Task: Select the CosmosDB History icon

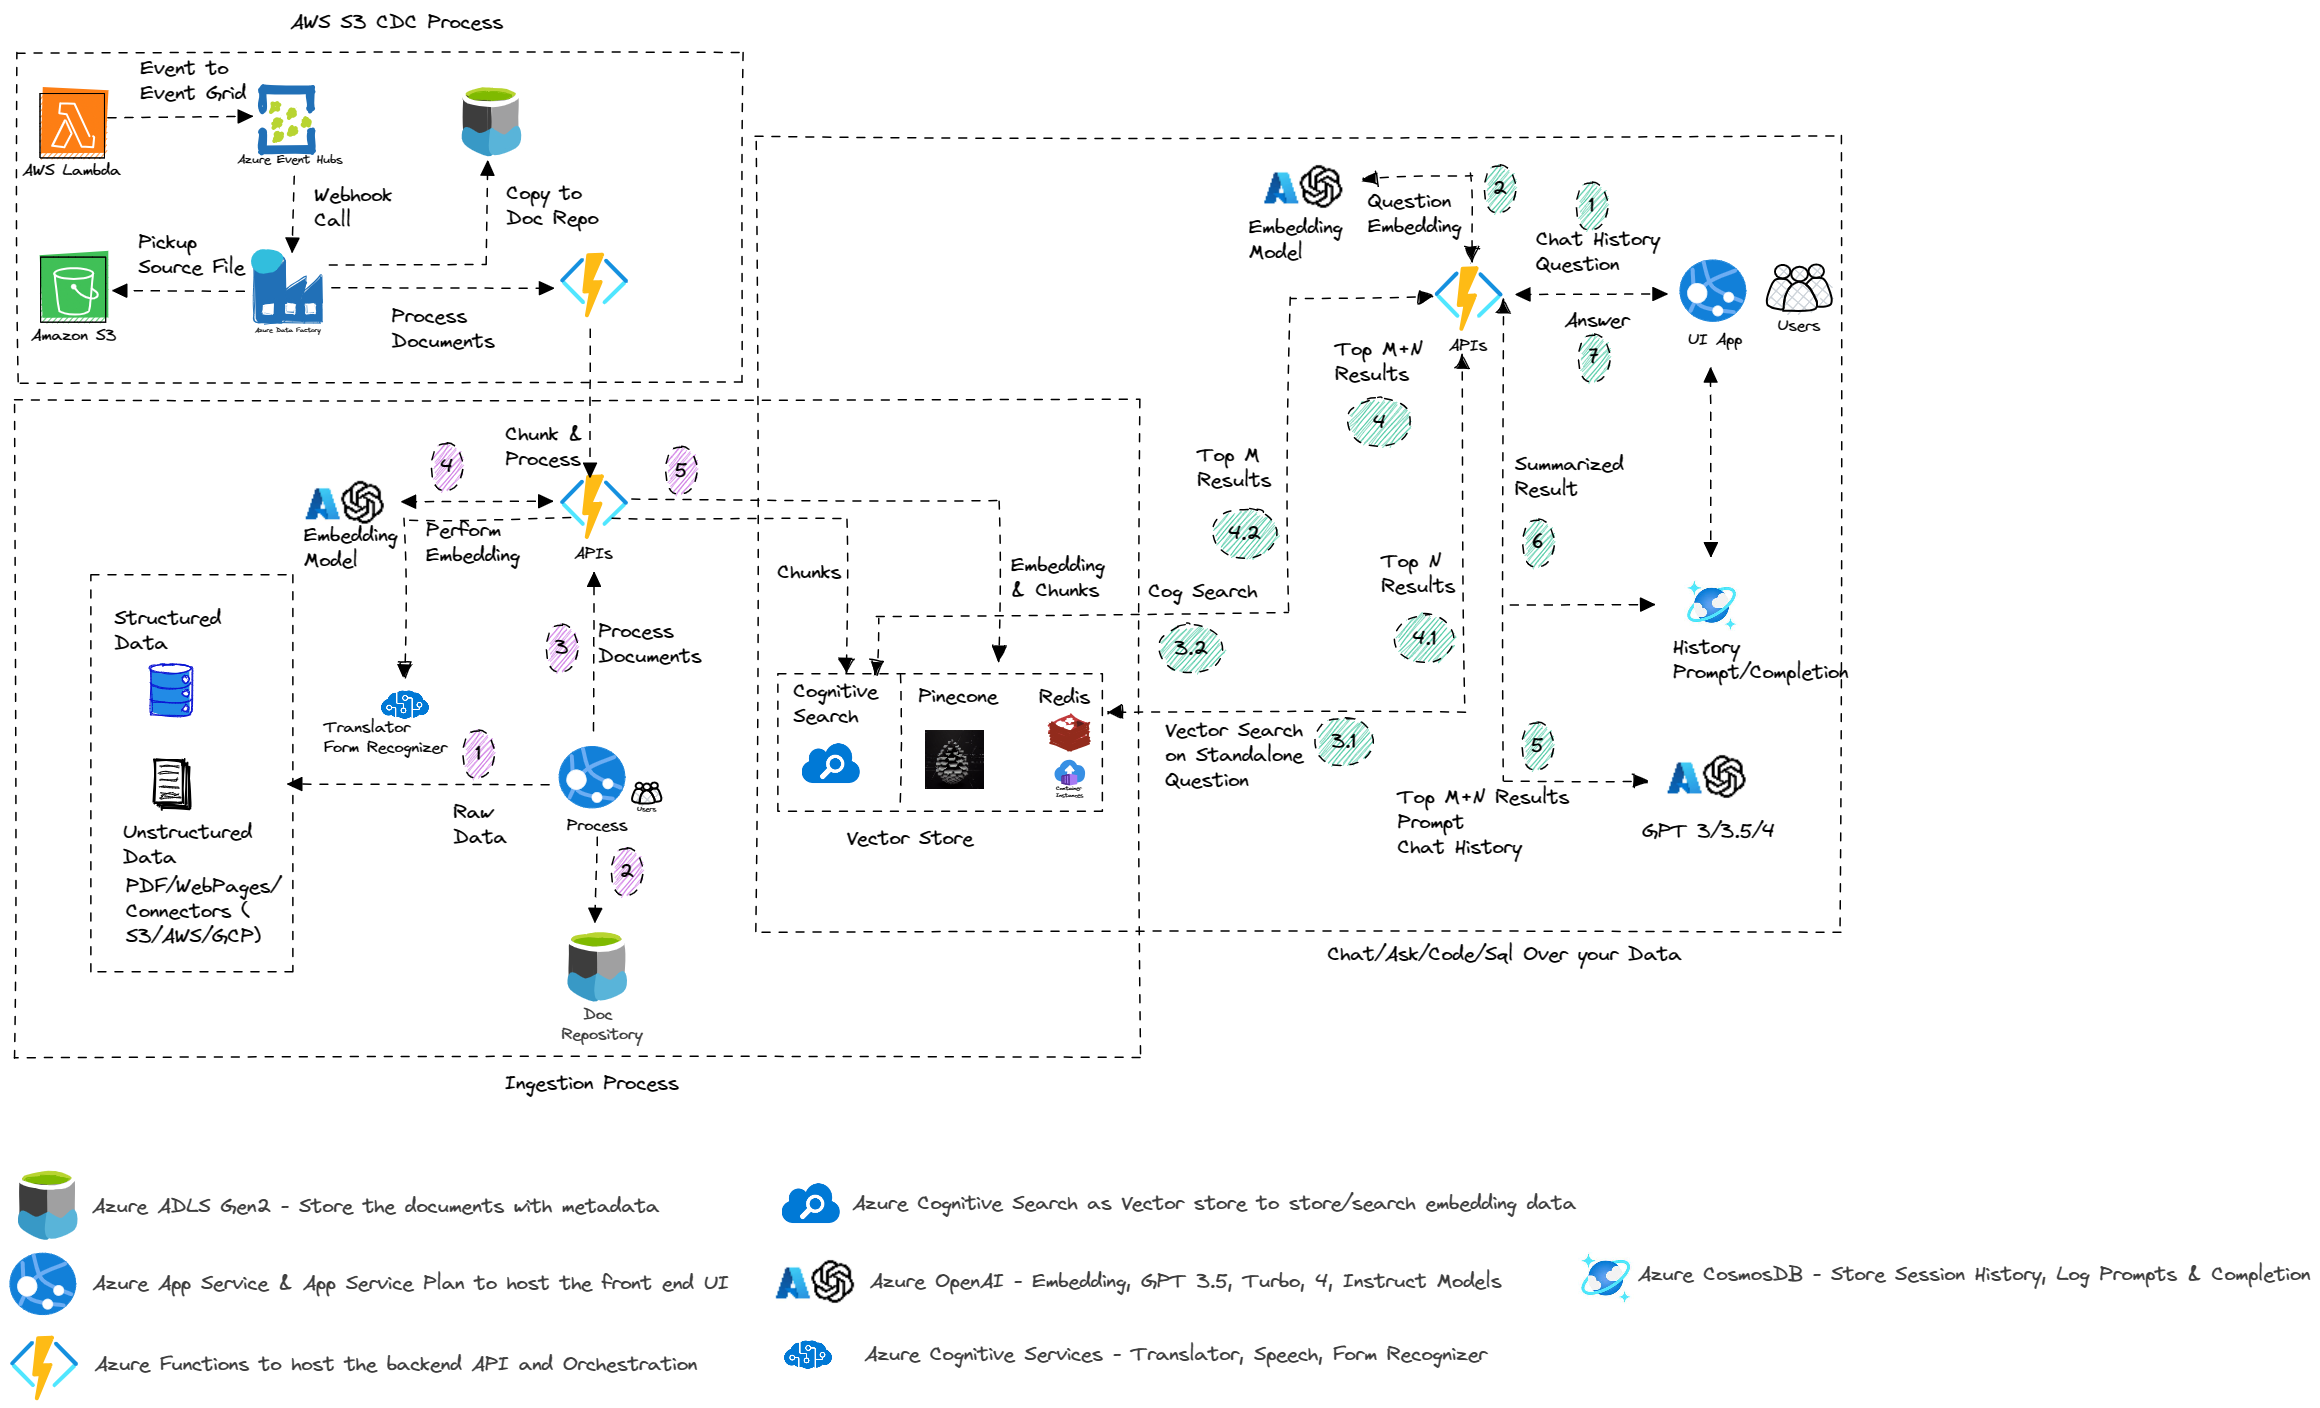Action: pos(1711,605)
